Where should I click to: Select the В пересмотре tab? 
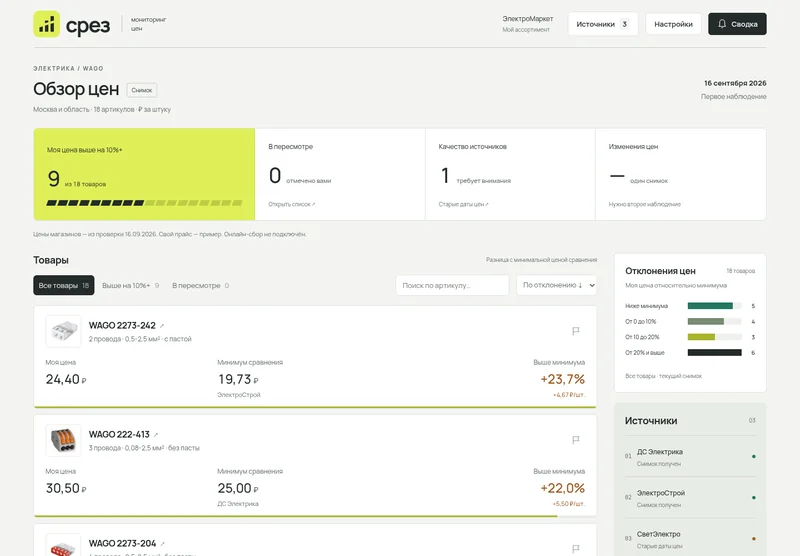tap(201, 286)
